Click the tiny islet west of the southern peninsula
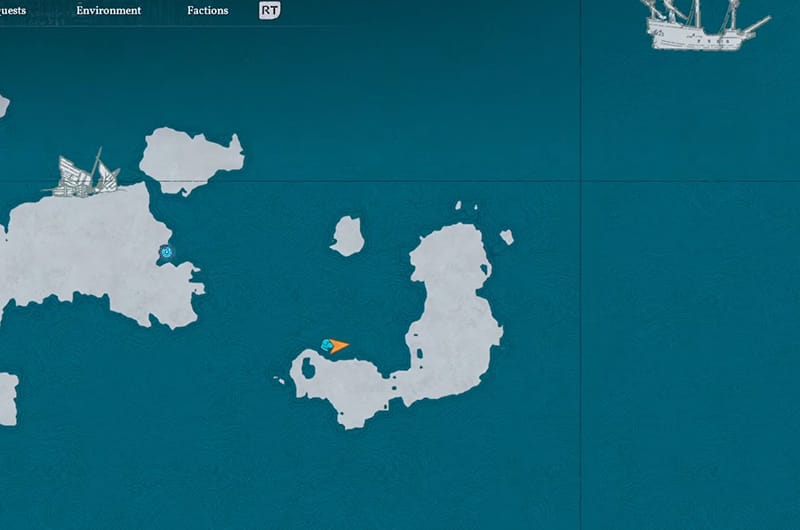 coord(279,379)
